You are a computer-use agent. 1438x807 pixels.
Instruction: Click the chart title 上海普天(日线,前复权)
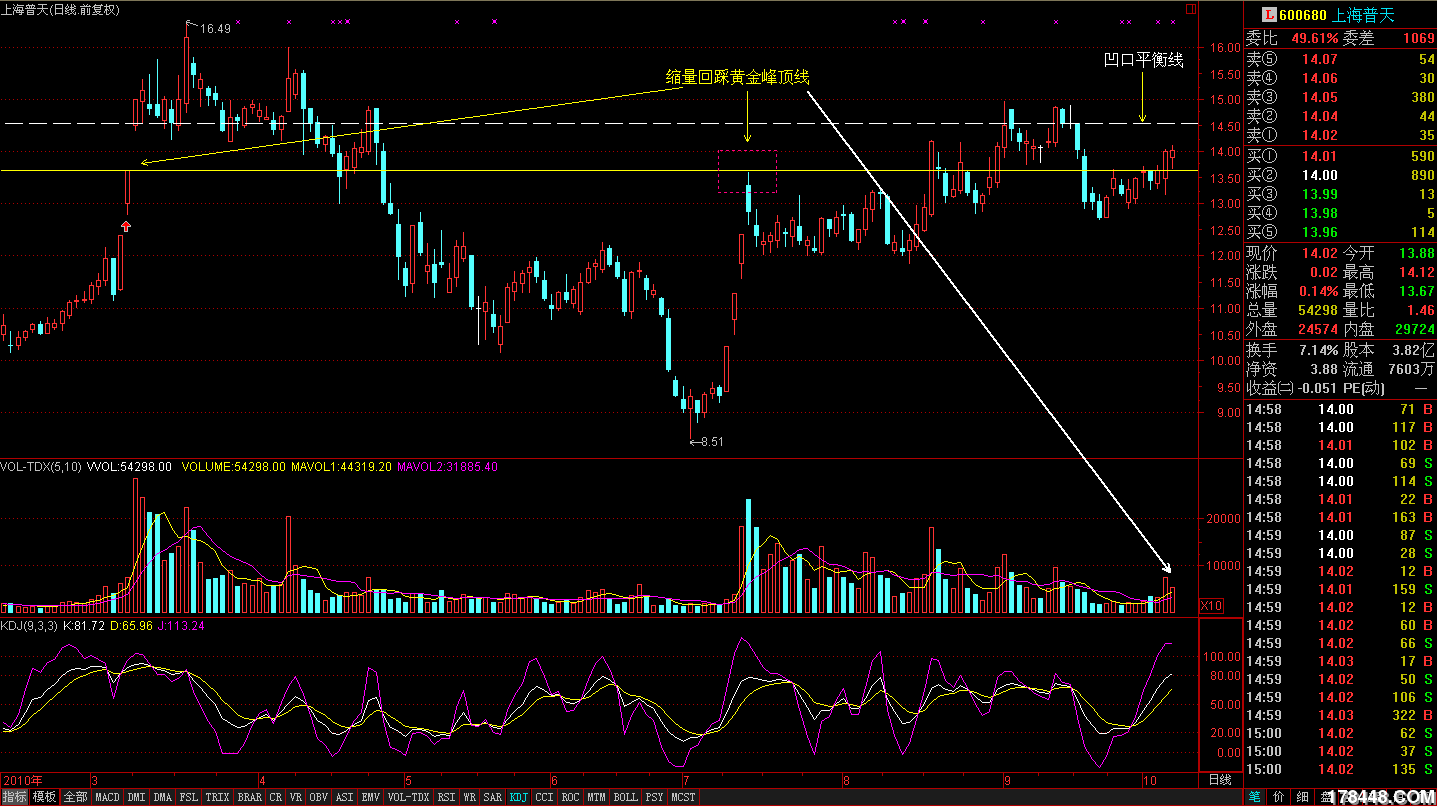(x=60, y=9)
